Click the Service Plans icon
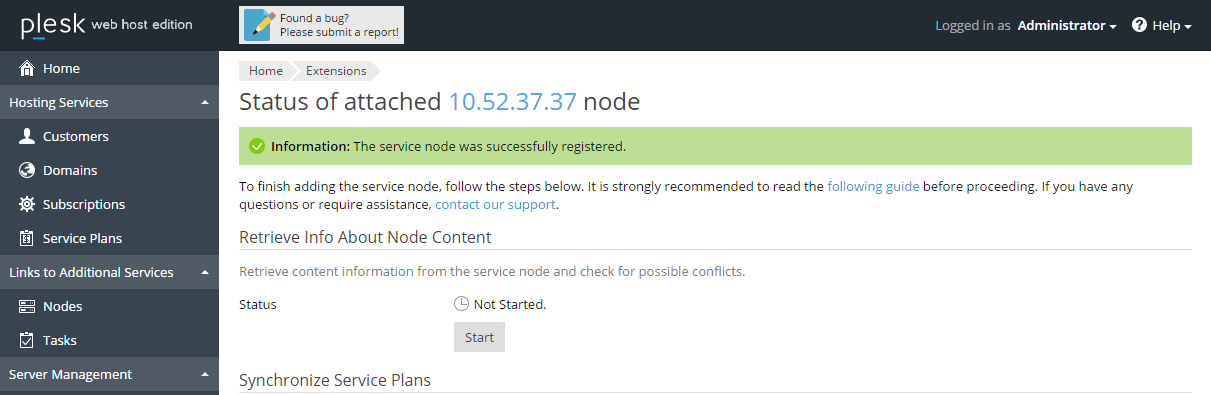Screen dimensions: 1211x395 [x=27, y=238]
